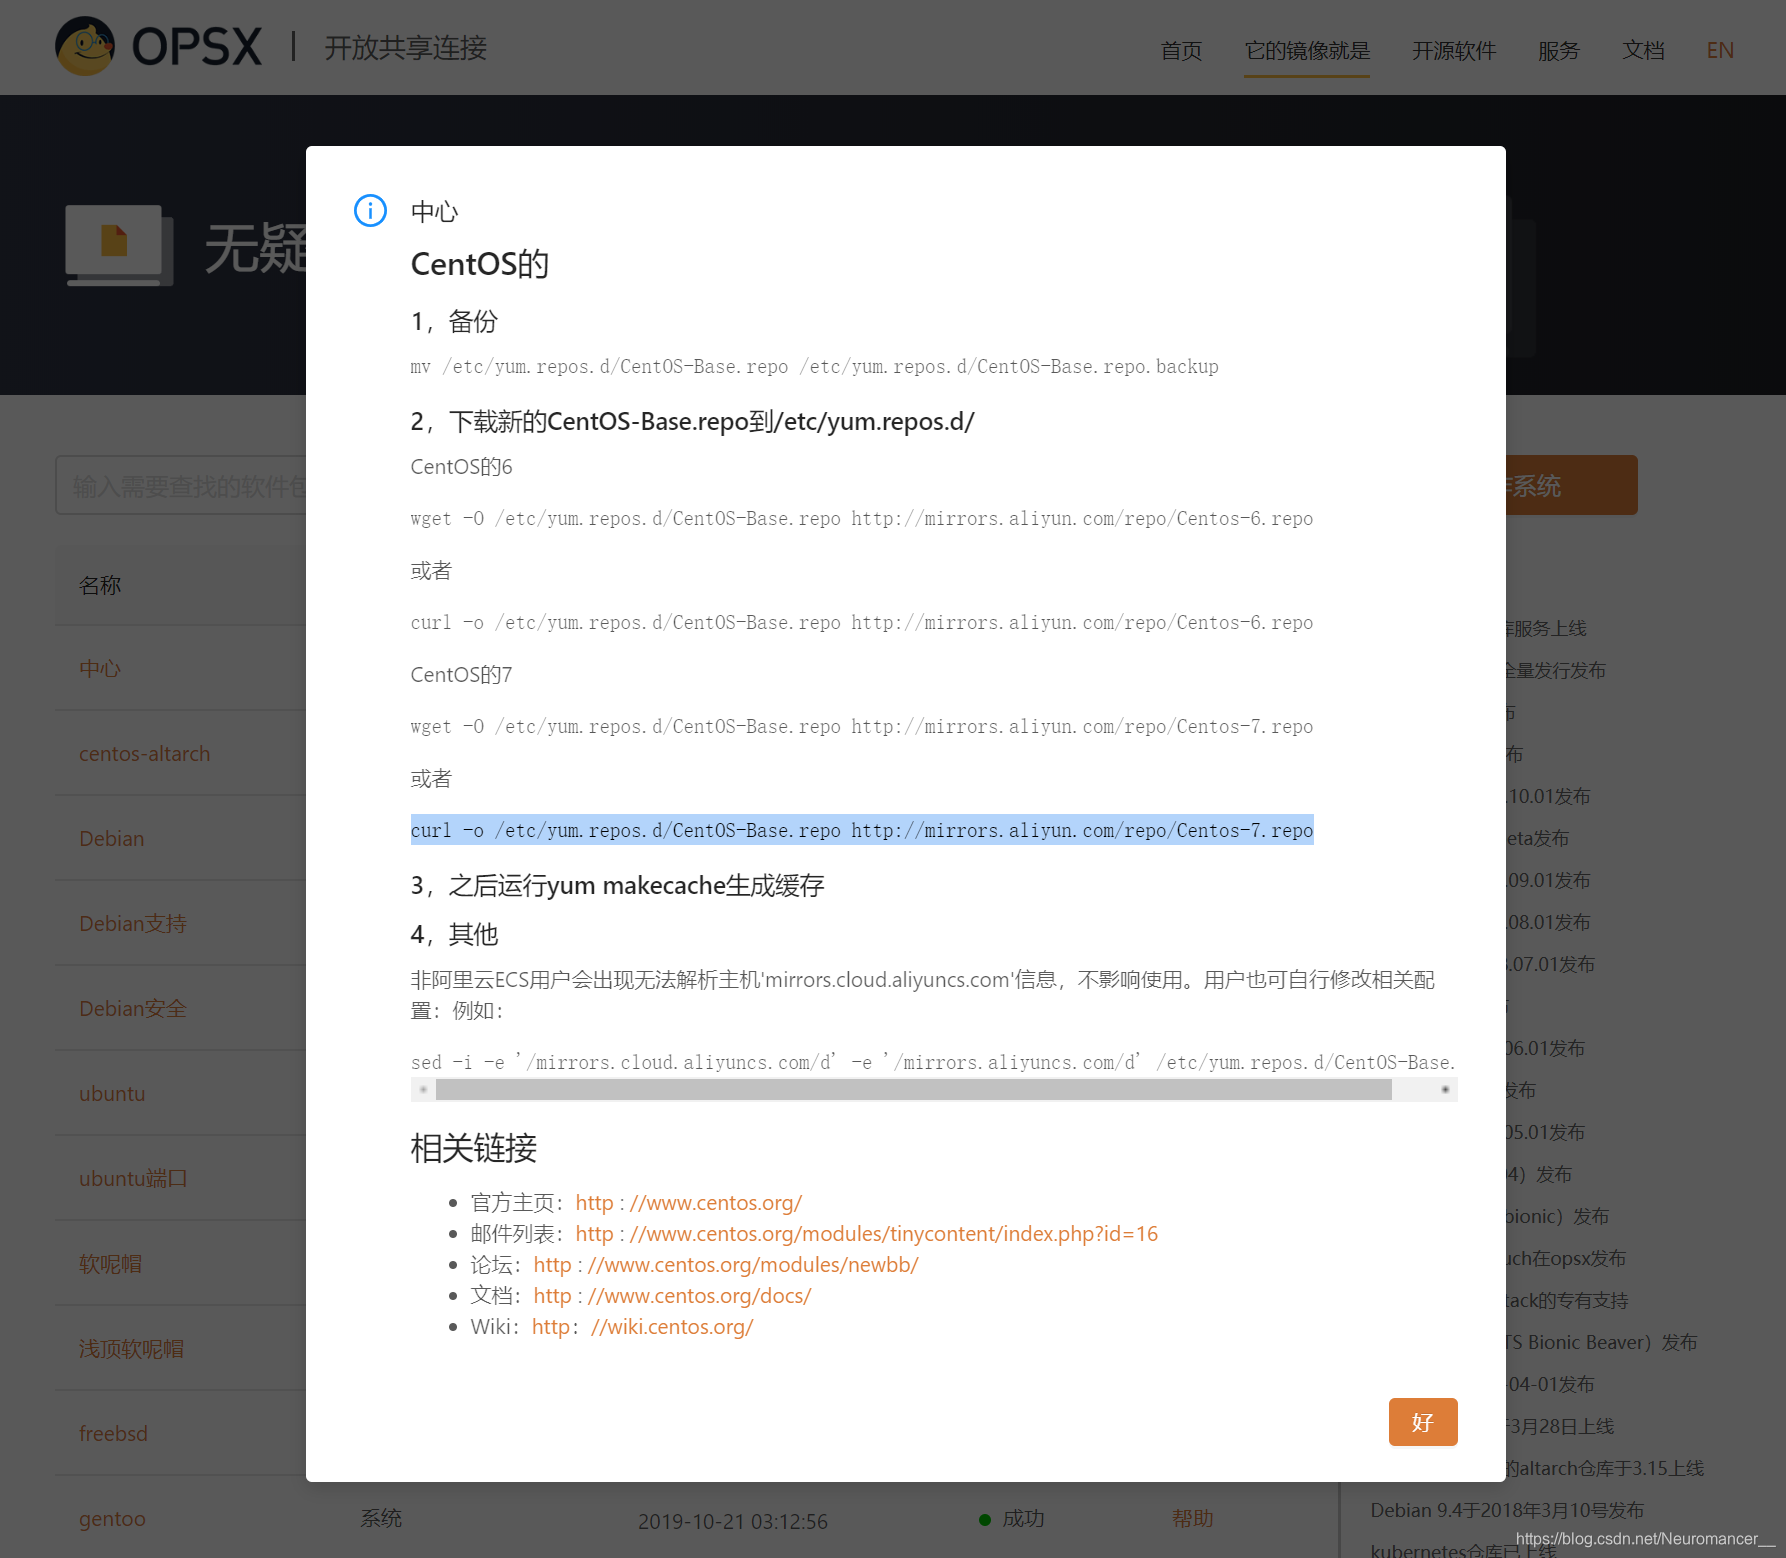The height and width of the screenshot is (1558, 1786).
Task: Open the official homepage link www.centos.org
Action: 688,1203
